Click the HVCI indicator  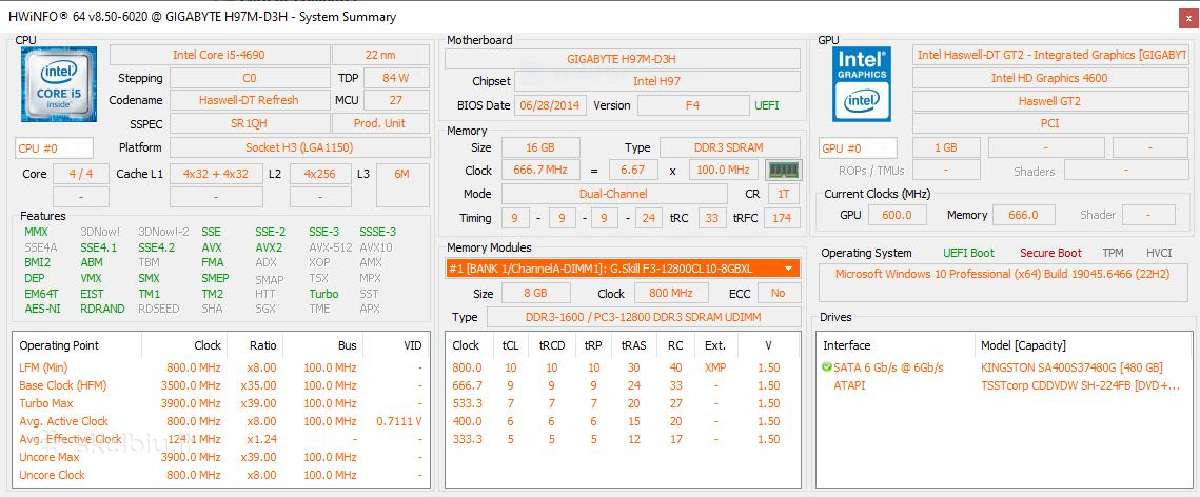click(x=1159, y=254)
